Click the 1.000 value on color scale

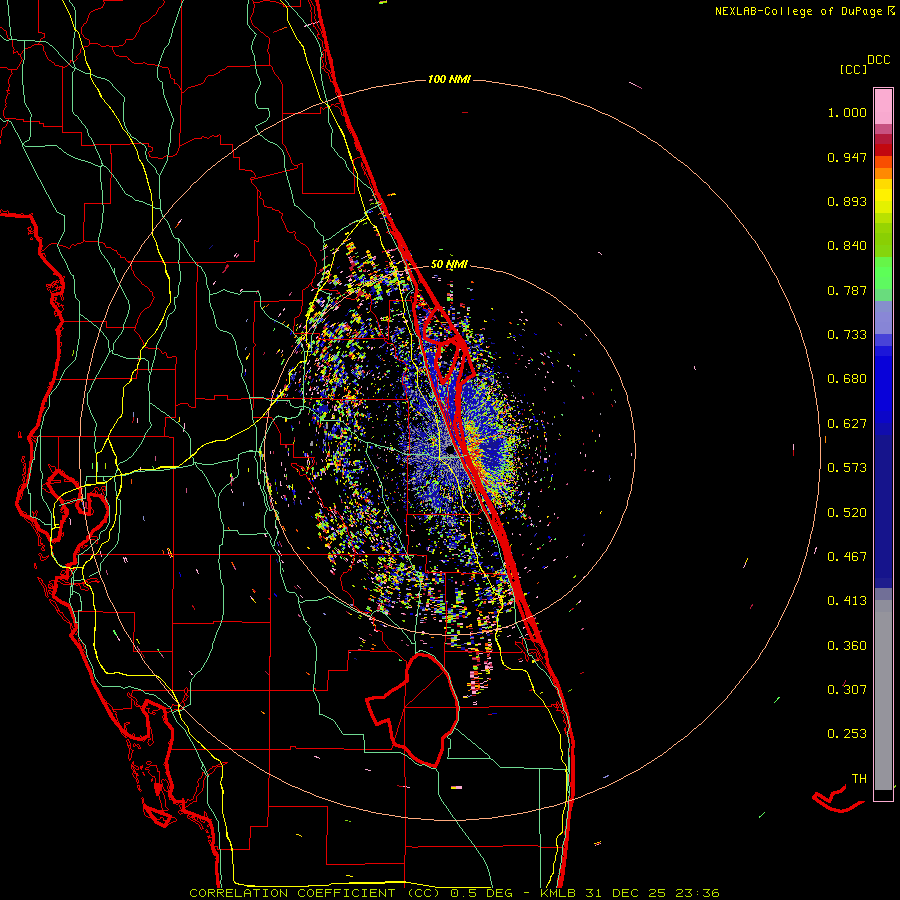[x=847, y=112]
